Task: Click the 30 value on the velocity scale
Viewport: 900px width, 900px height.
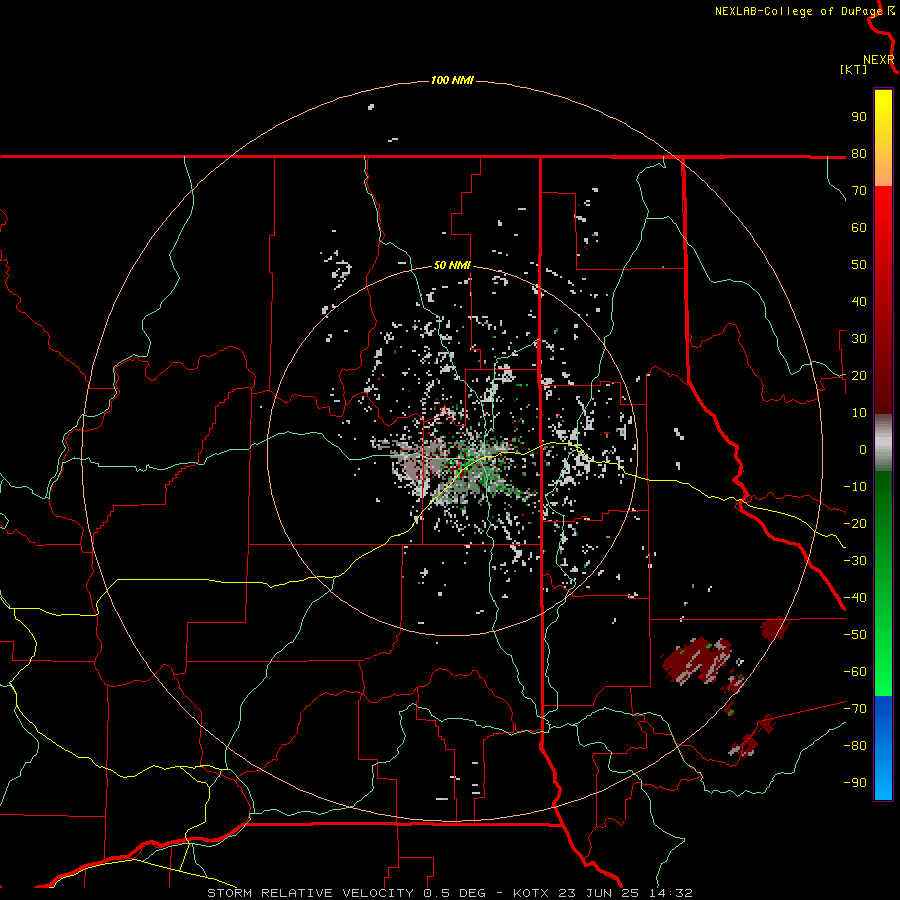Action: click(859, 339)
